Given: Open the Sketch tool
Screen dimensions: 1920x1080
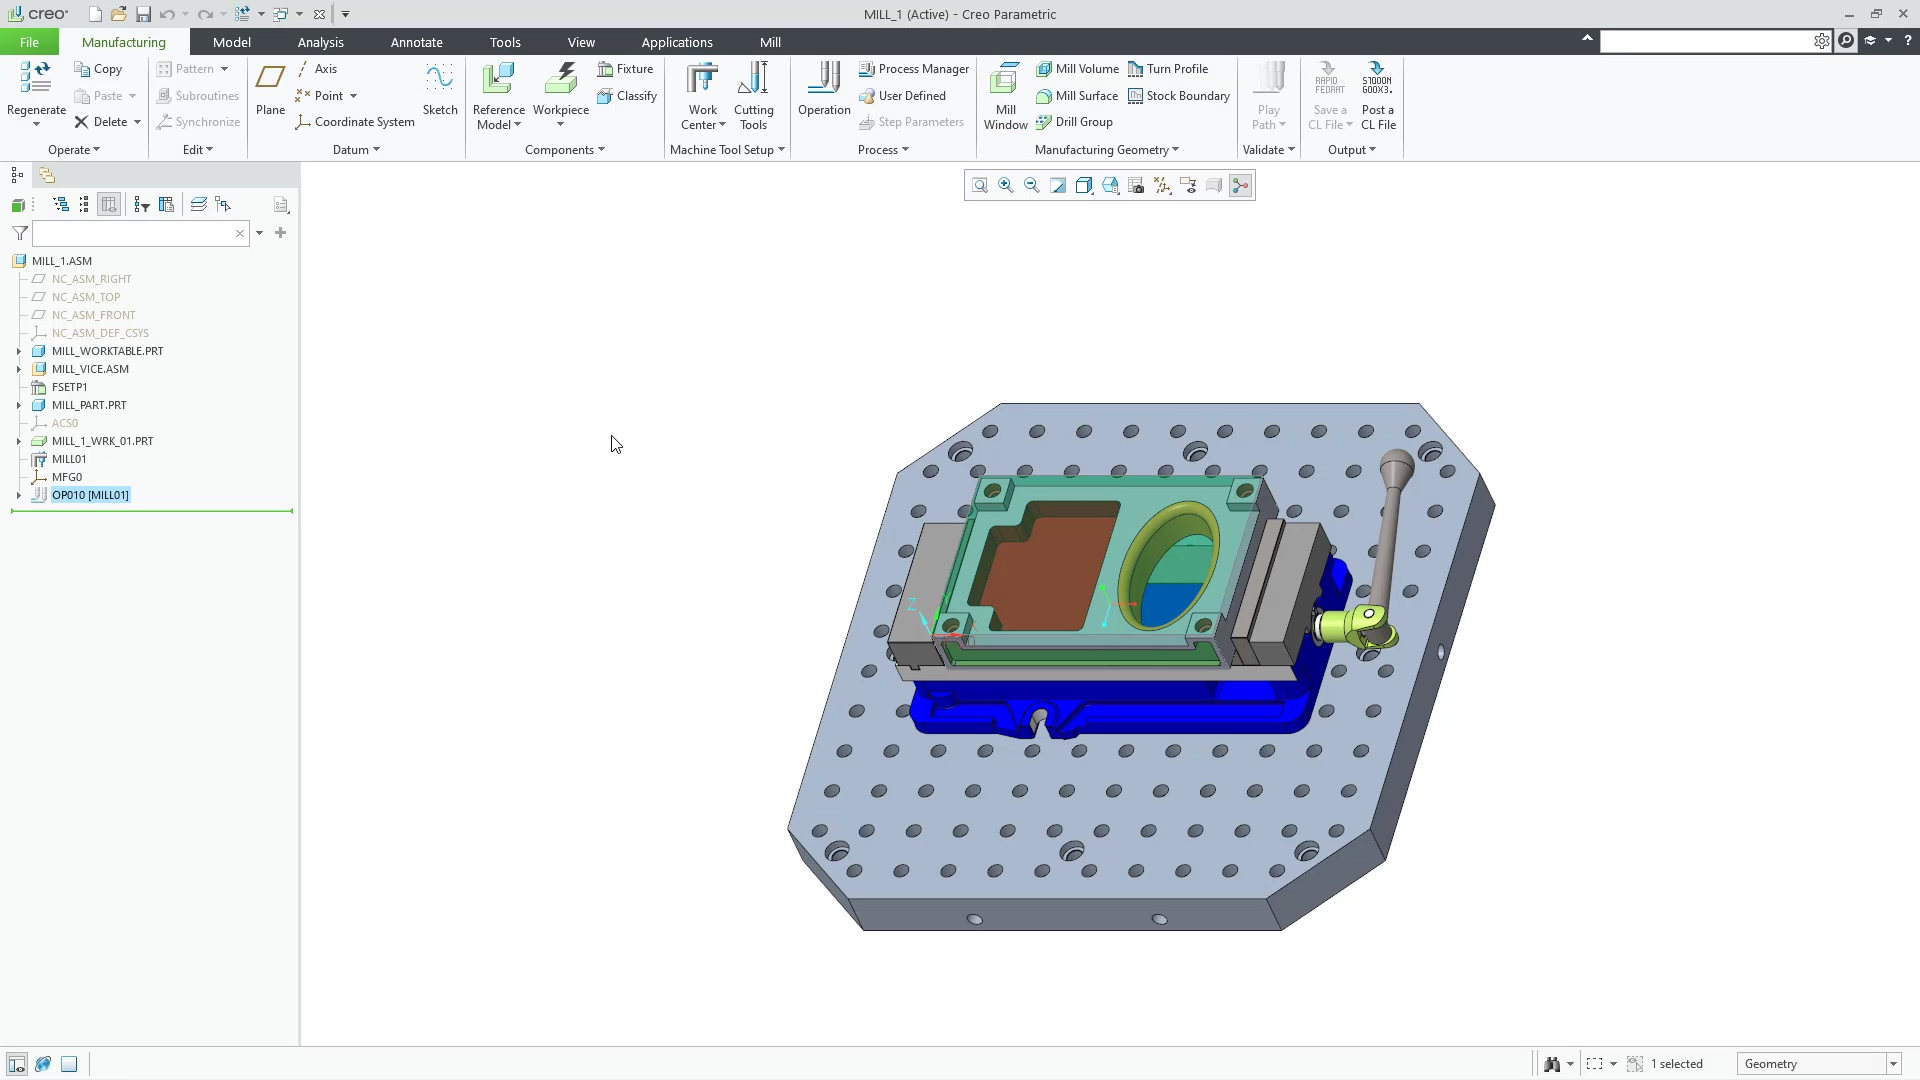Looking at the screenshot, I should [x=439, y=90].
